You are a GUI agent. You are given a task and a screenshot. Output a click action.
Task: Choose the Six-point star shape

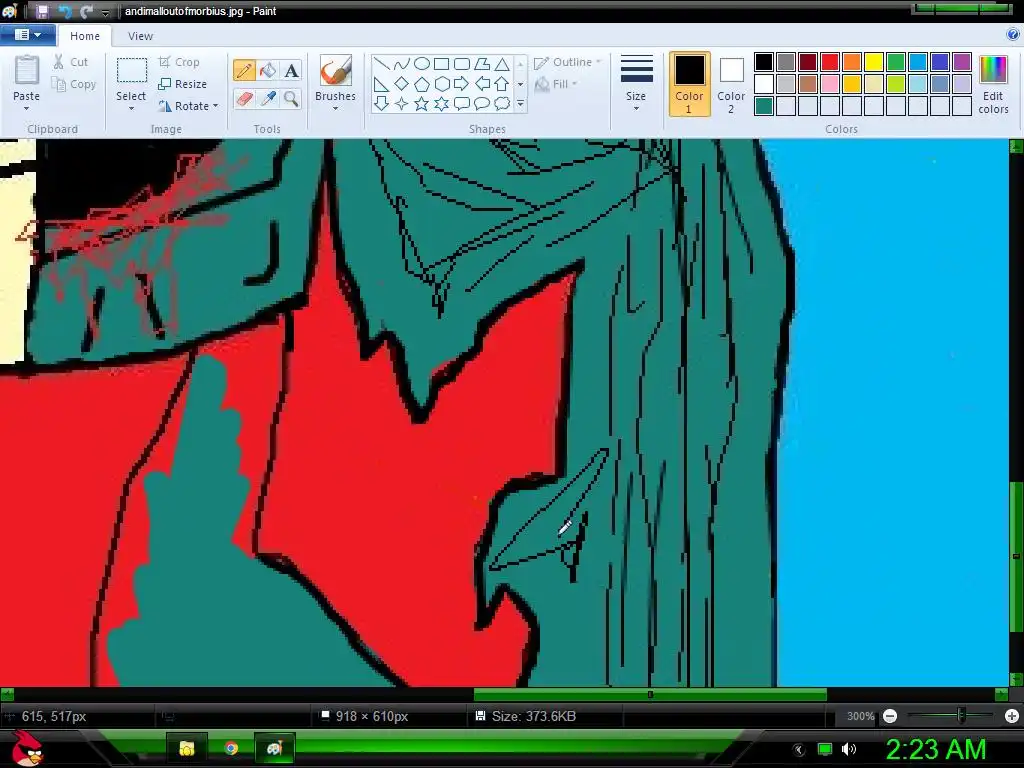(x=441, y=103)
